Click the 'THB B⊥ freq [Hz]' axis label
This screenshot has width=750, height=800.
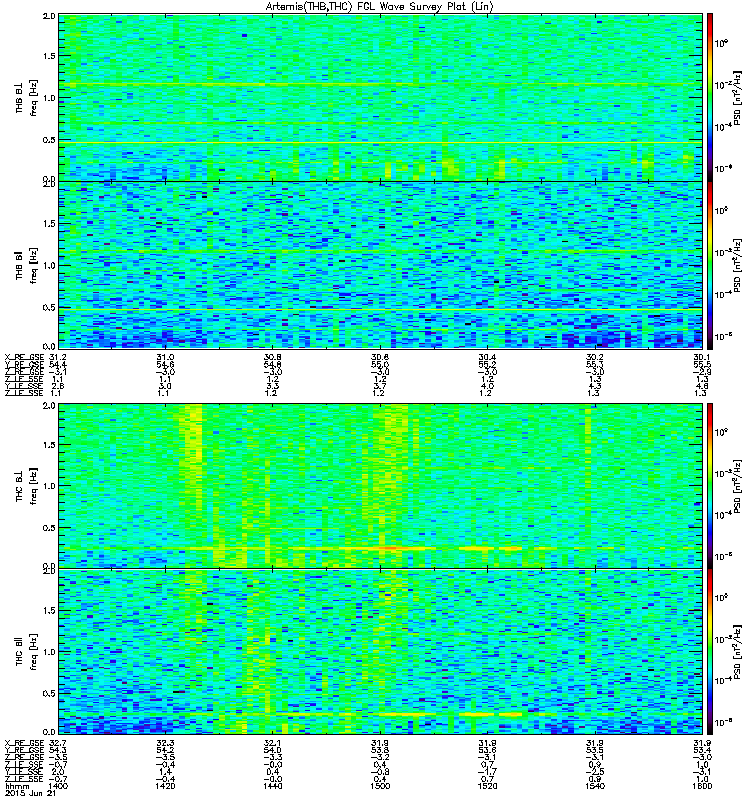(27, 98)
